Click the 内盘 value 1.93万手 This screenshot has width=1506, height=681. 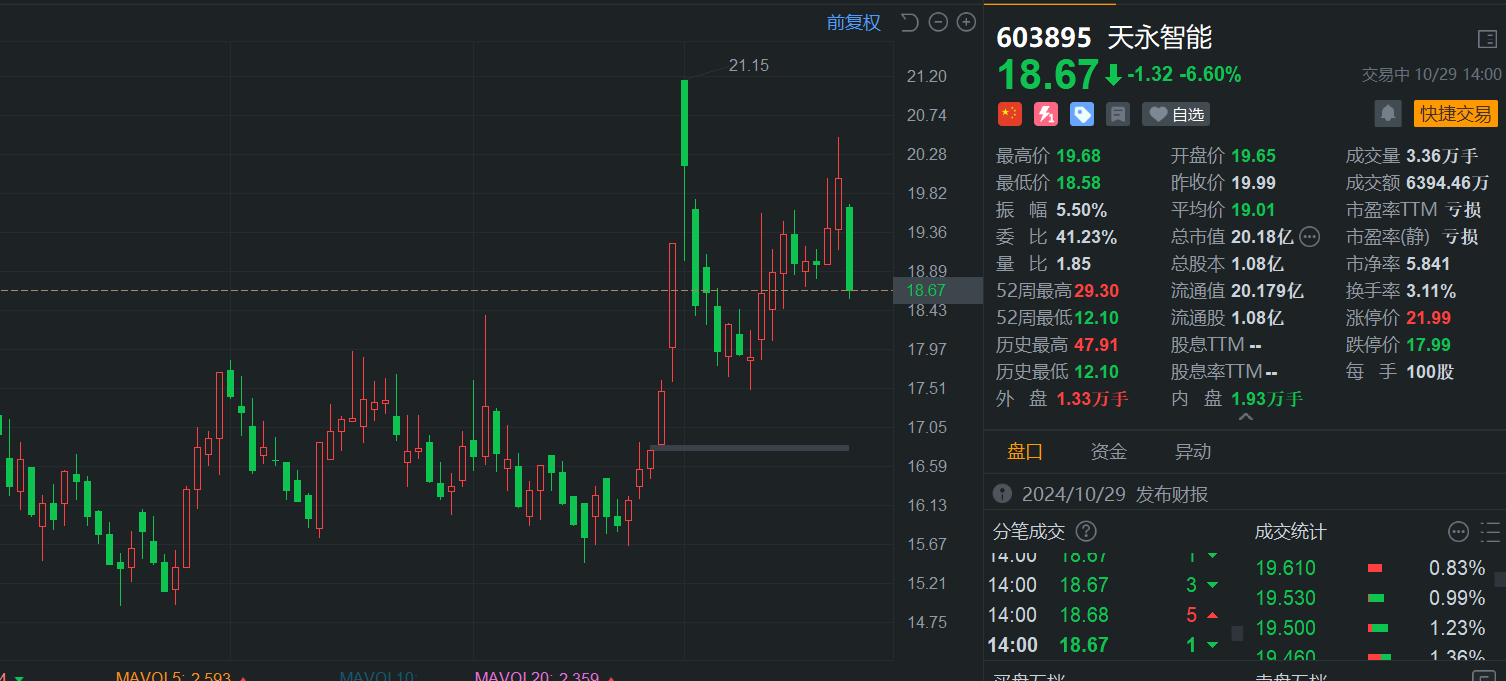point(1267,399)
